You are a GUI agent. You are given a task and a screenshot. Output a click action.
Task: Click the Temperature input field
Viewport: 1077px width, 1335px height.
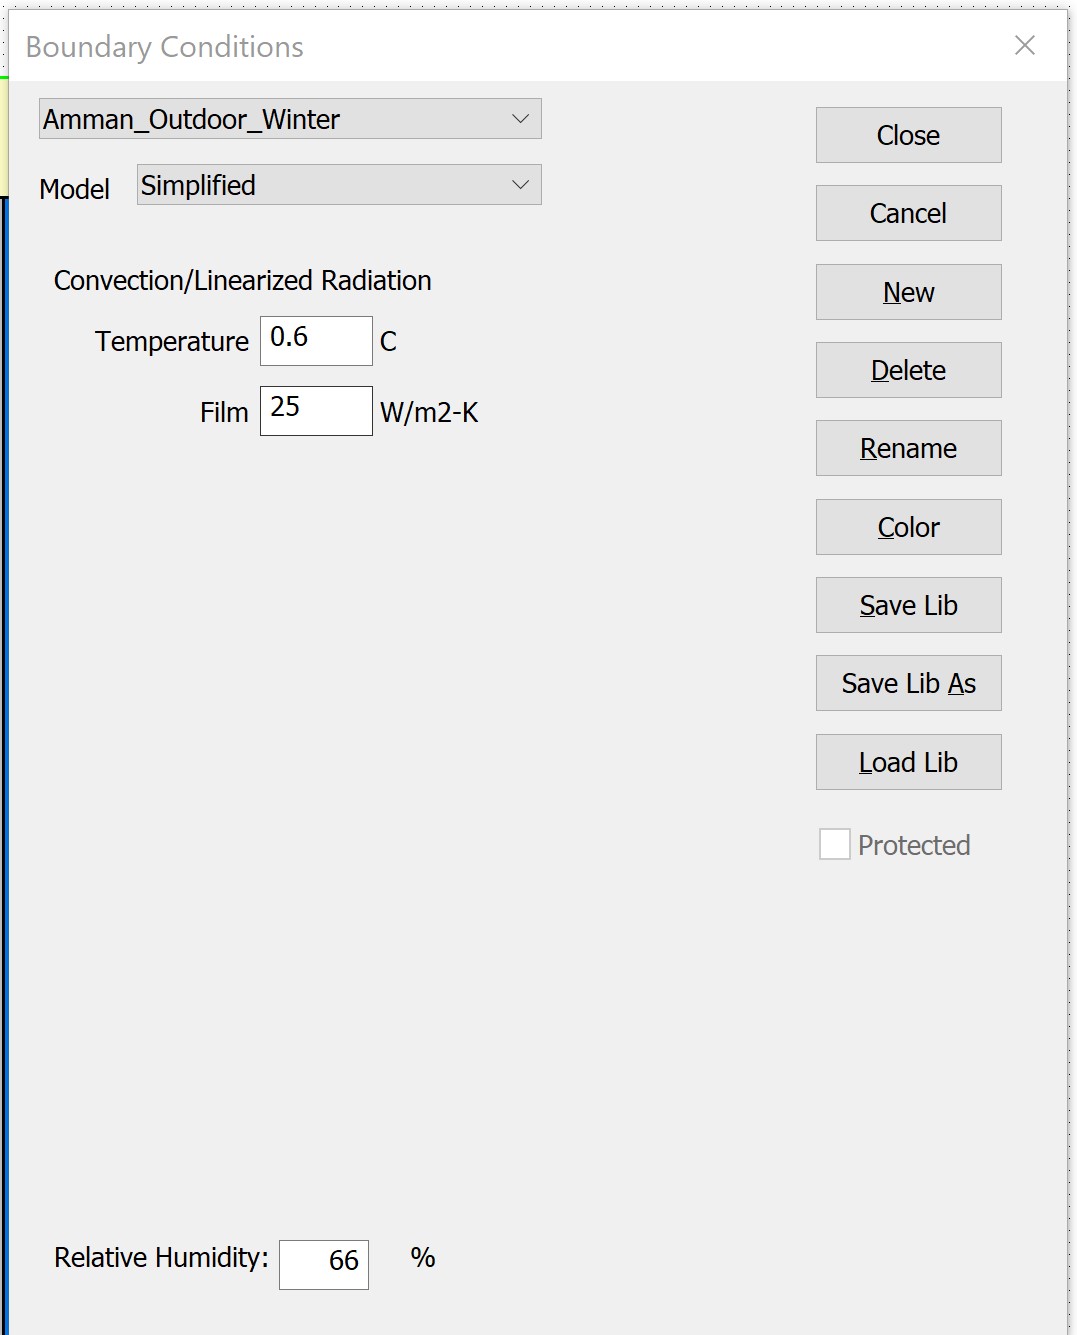[316, 341]
